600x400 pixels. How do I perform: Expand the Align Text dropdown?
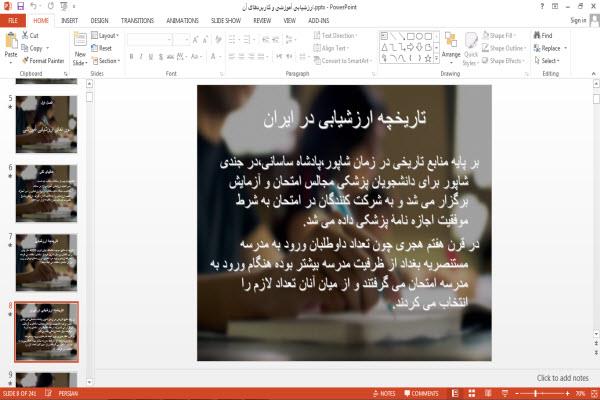(331, 48)
